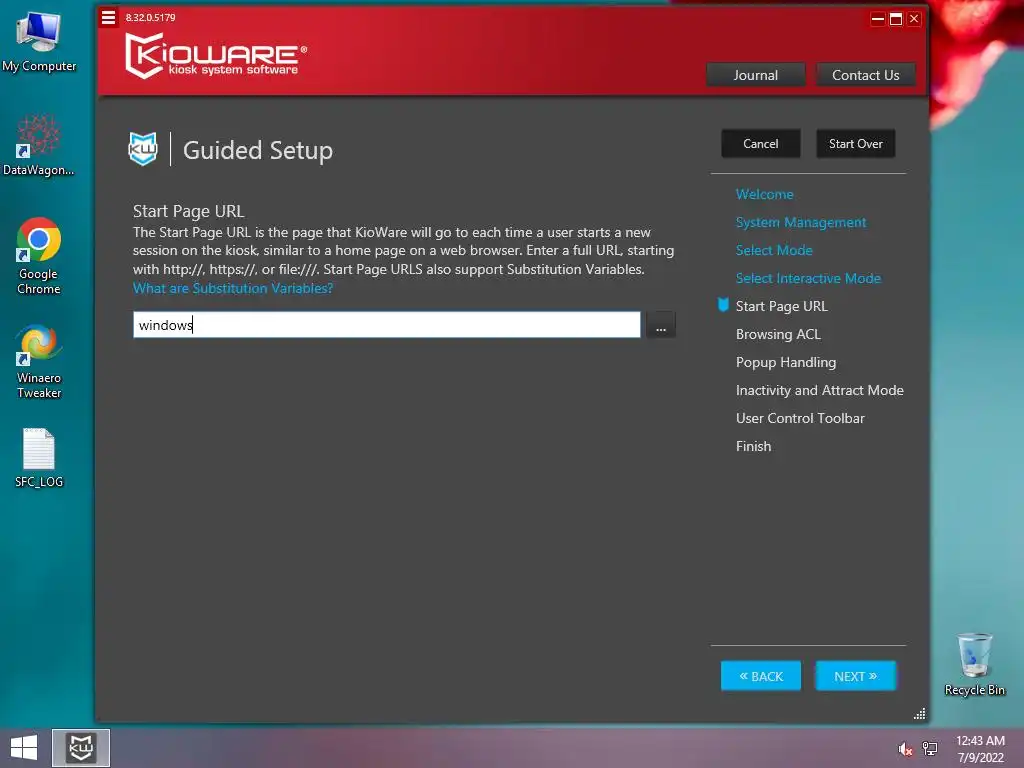Maximize the KioWare window

tap(896, 19)
